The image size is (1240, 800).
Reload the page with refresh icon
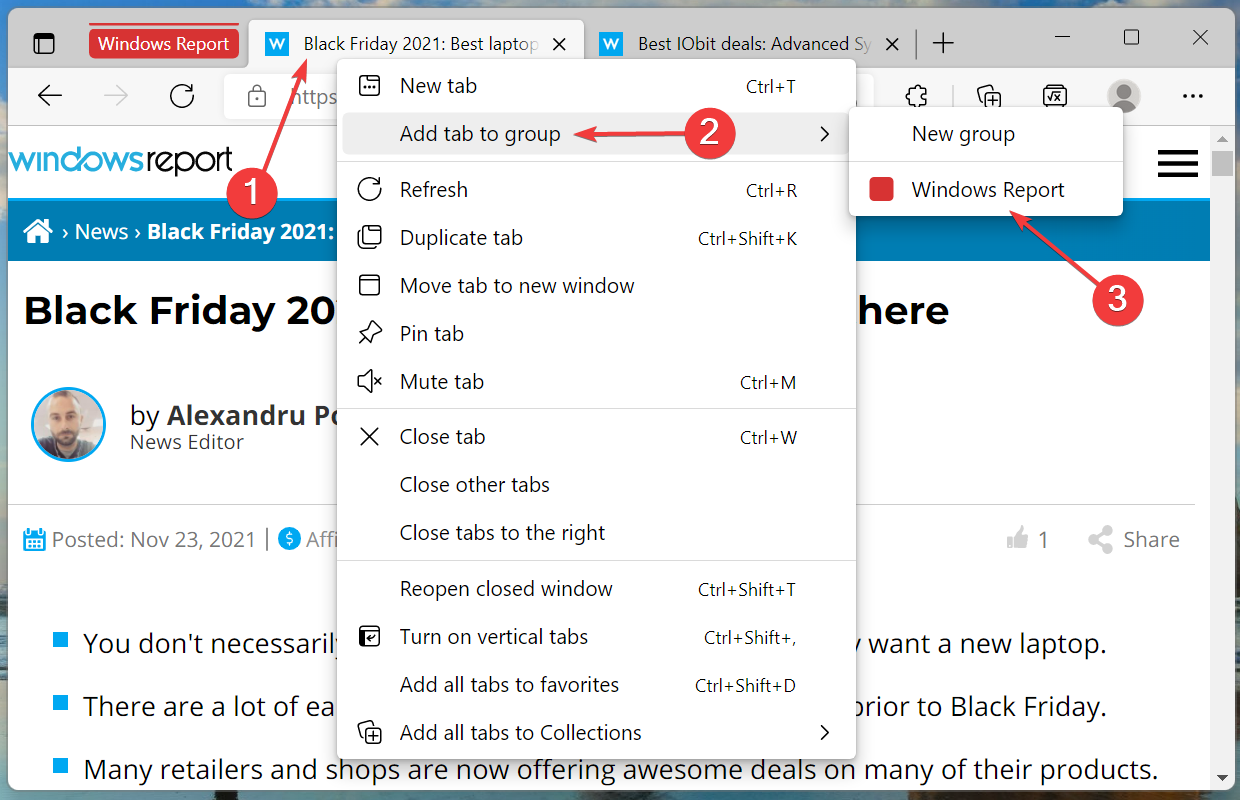[x=182, y=96]
